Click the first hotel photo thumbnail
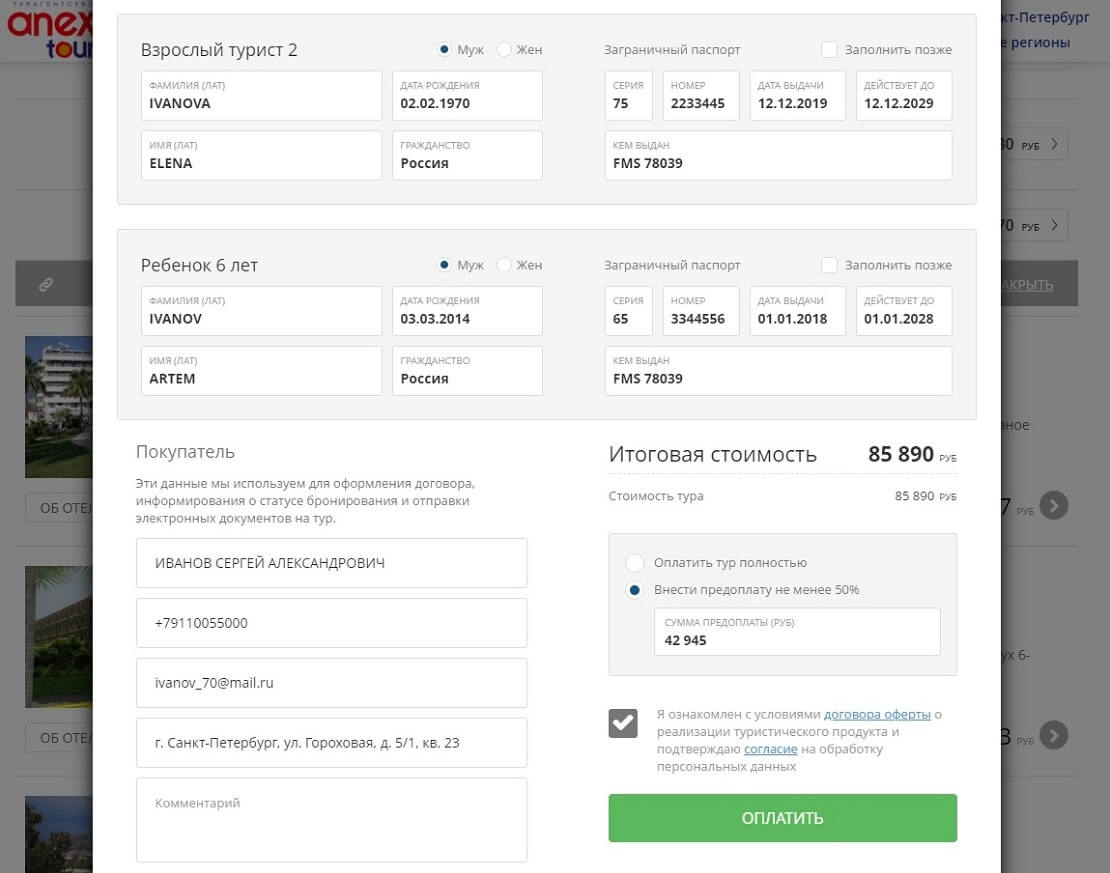Viewport: 1110px width, 873px height. (59, 406)
